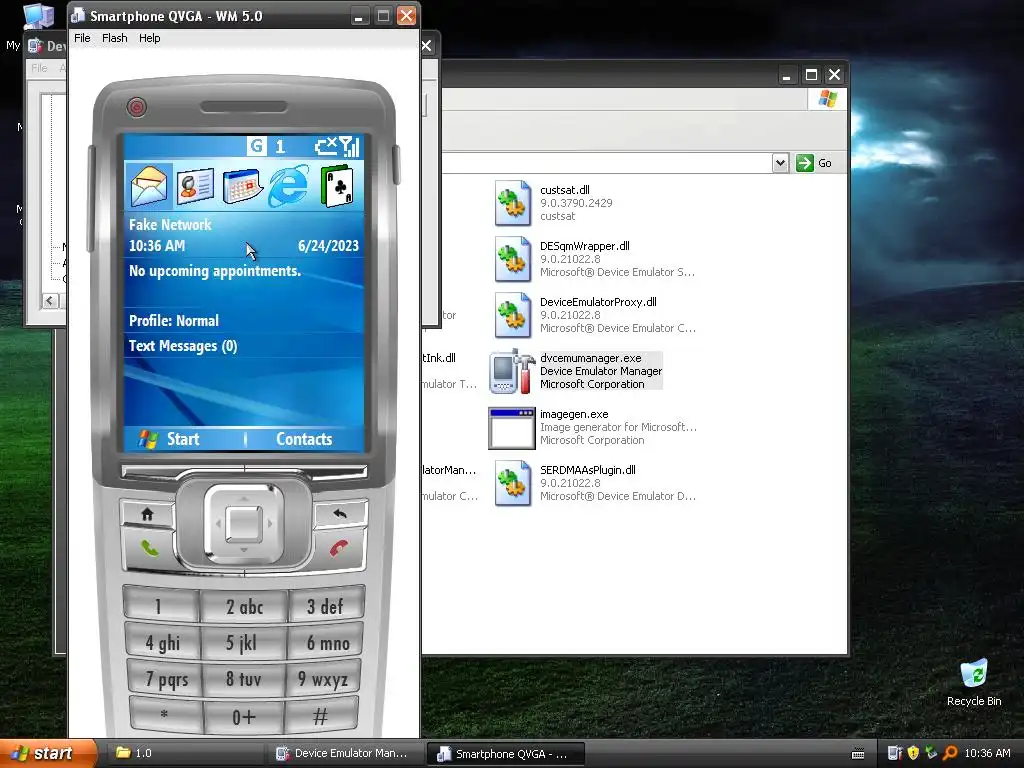This screenshot has width=1024, height=768.
Task: Select No upcoming appointments entry
Action: tap(244, 271)
